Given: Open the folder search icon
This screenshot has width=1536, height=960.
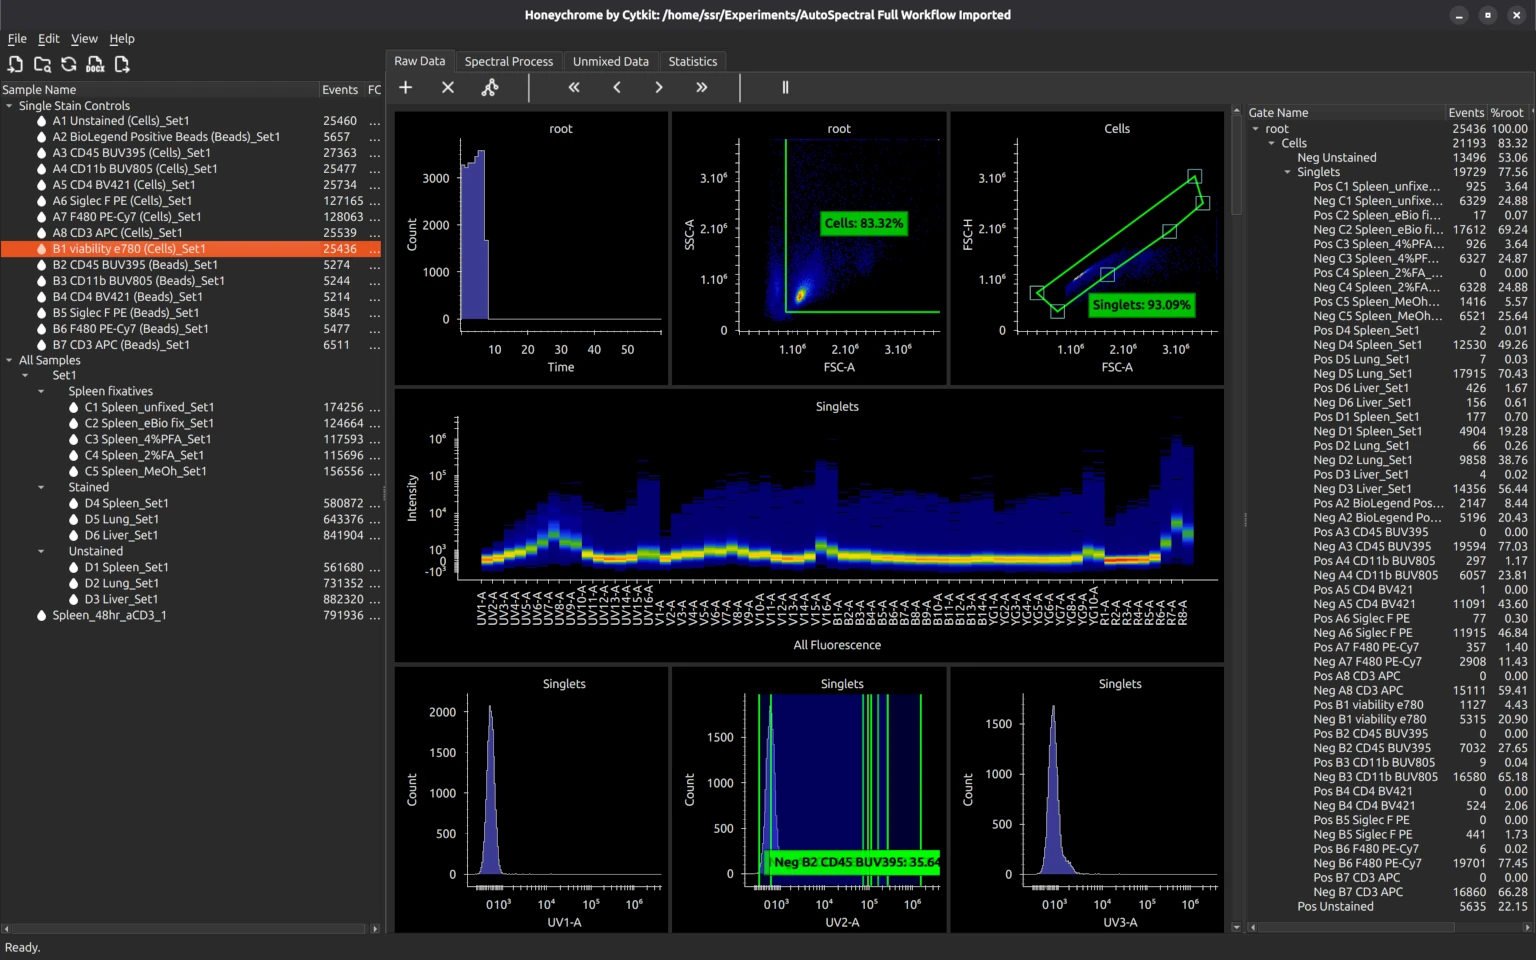Looking at the screenshot, I should 42,64.
